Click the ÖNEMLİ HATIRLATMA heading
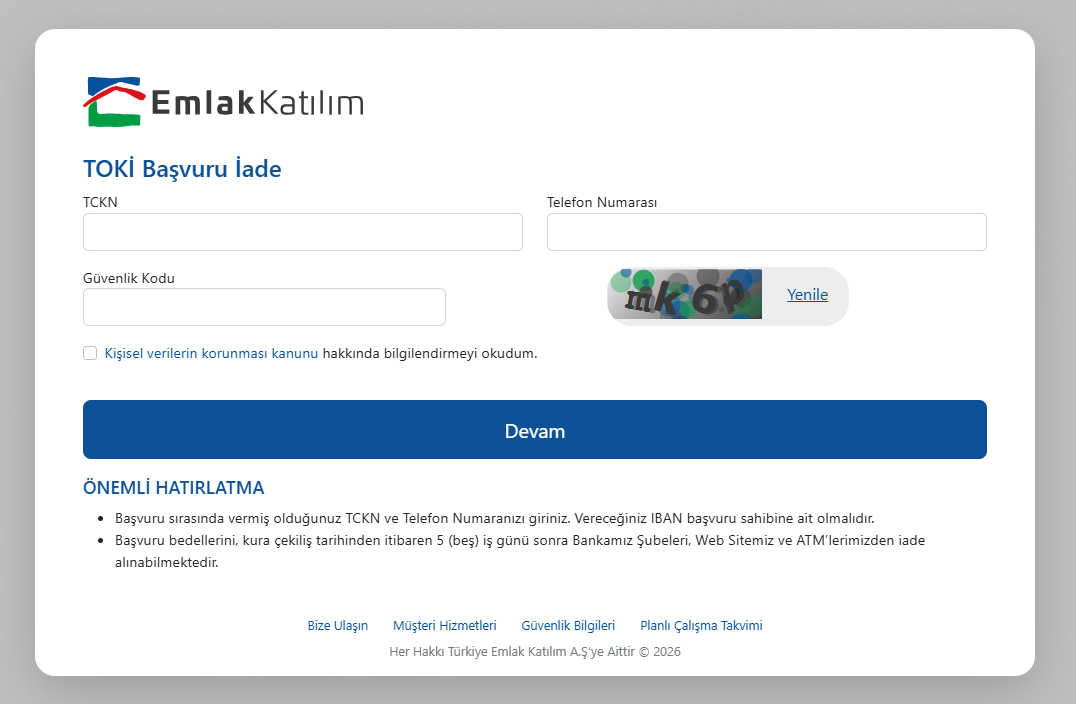This screenshot has width=1076, height=704. (x=173, y=488)
